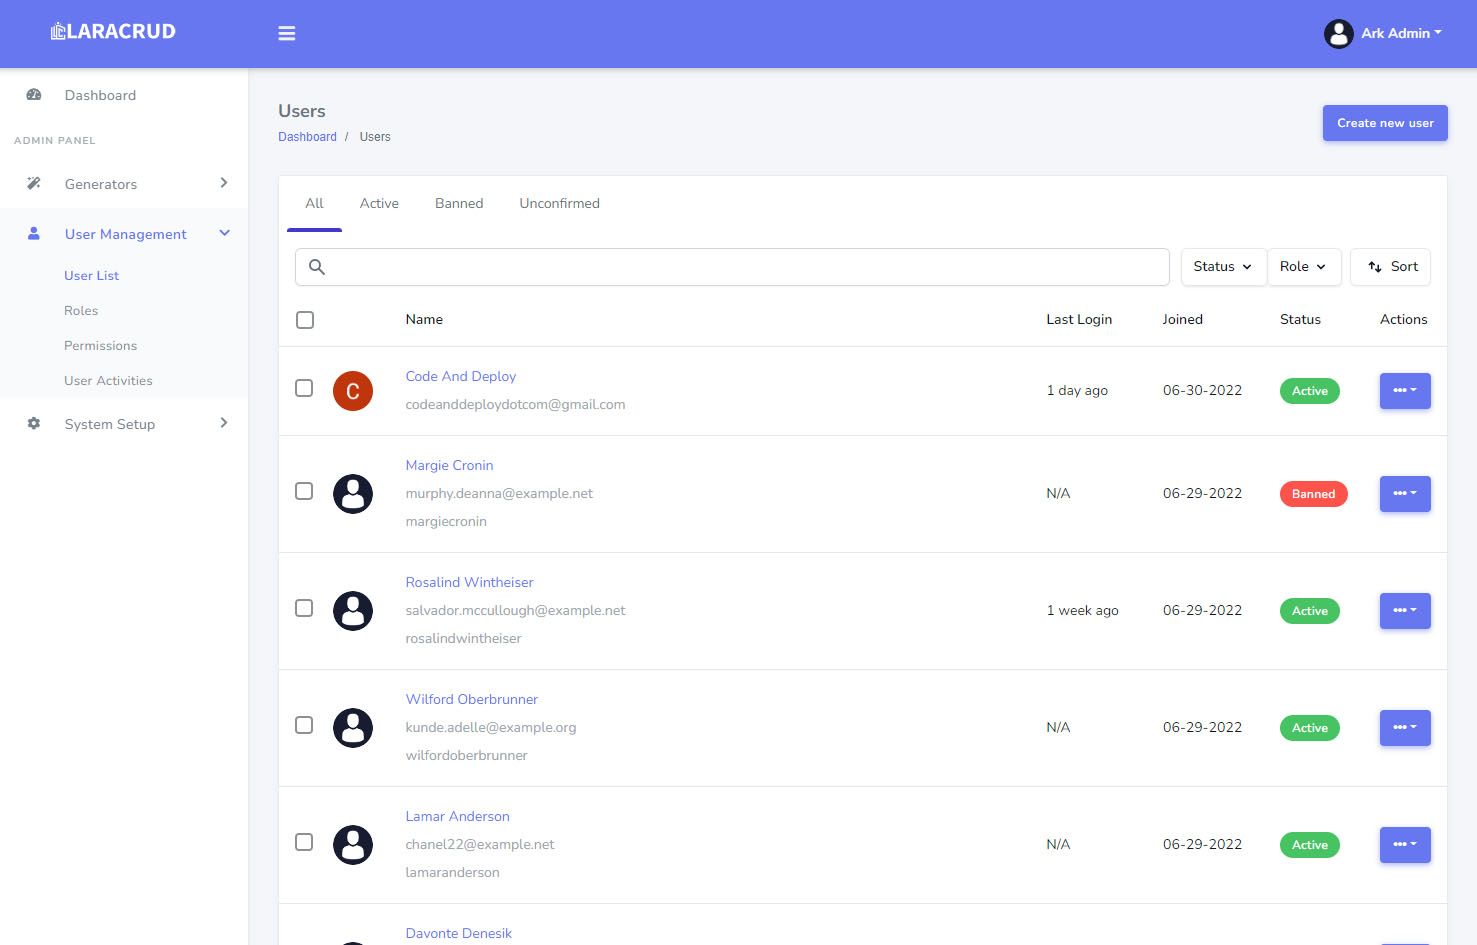Click the Dashboard gauge icon in sidebar

click(34, 95)
